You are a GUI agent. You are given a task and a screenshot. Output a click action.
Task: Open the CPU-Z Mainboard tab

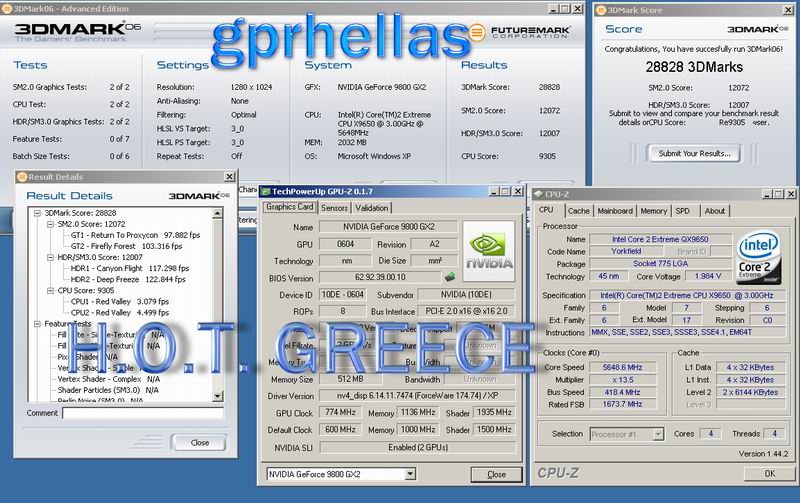[615, 211]
